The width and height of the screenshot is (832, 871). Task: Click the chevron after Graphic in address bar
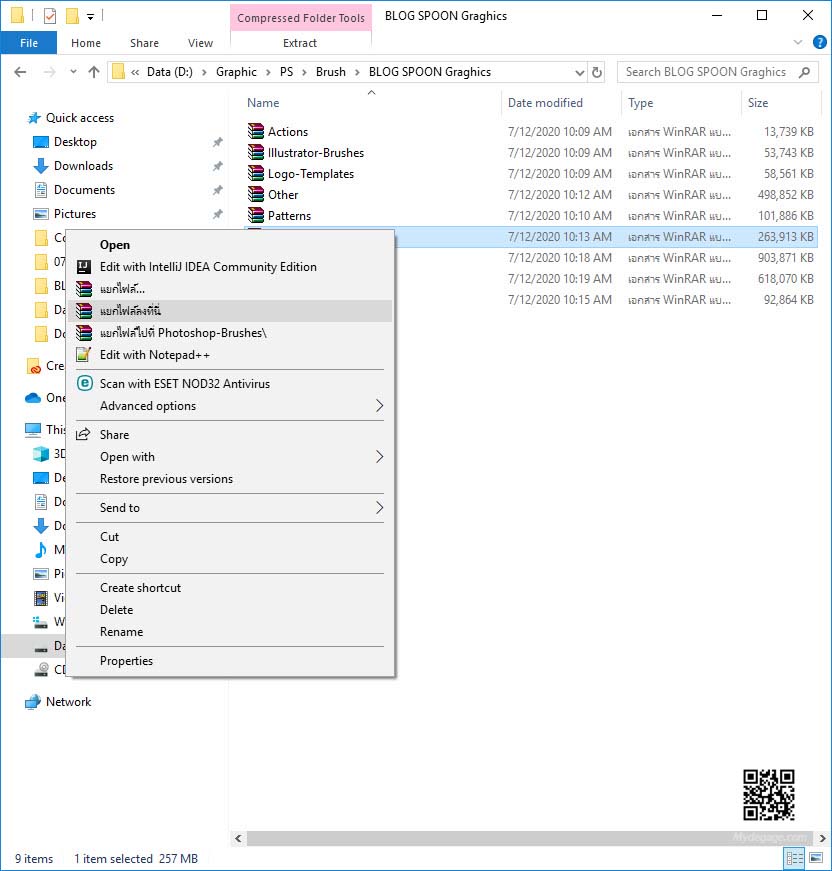point(268,72)
